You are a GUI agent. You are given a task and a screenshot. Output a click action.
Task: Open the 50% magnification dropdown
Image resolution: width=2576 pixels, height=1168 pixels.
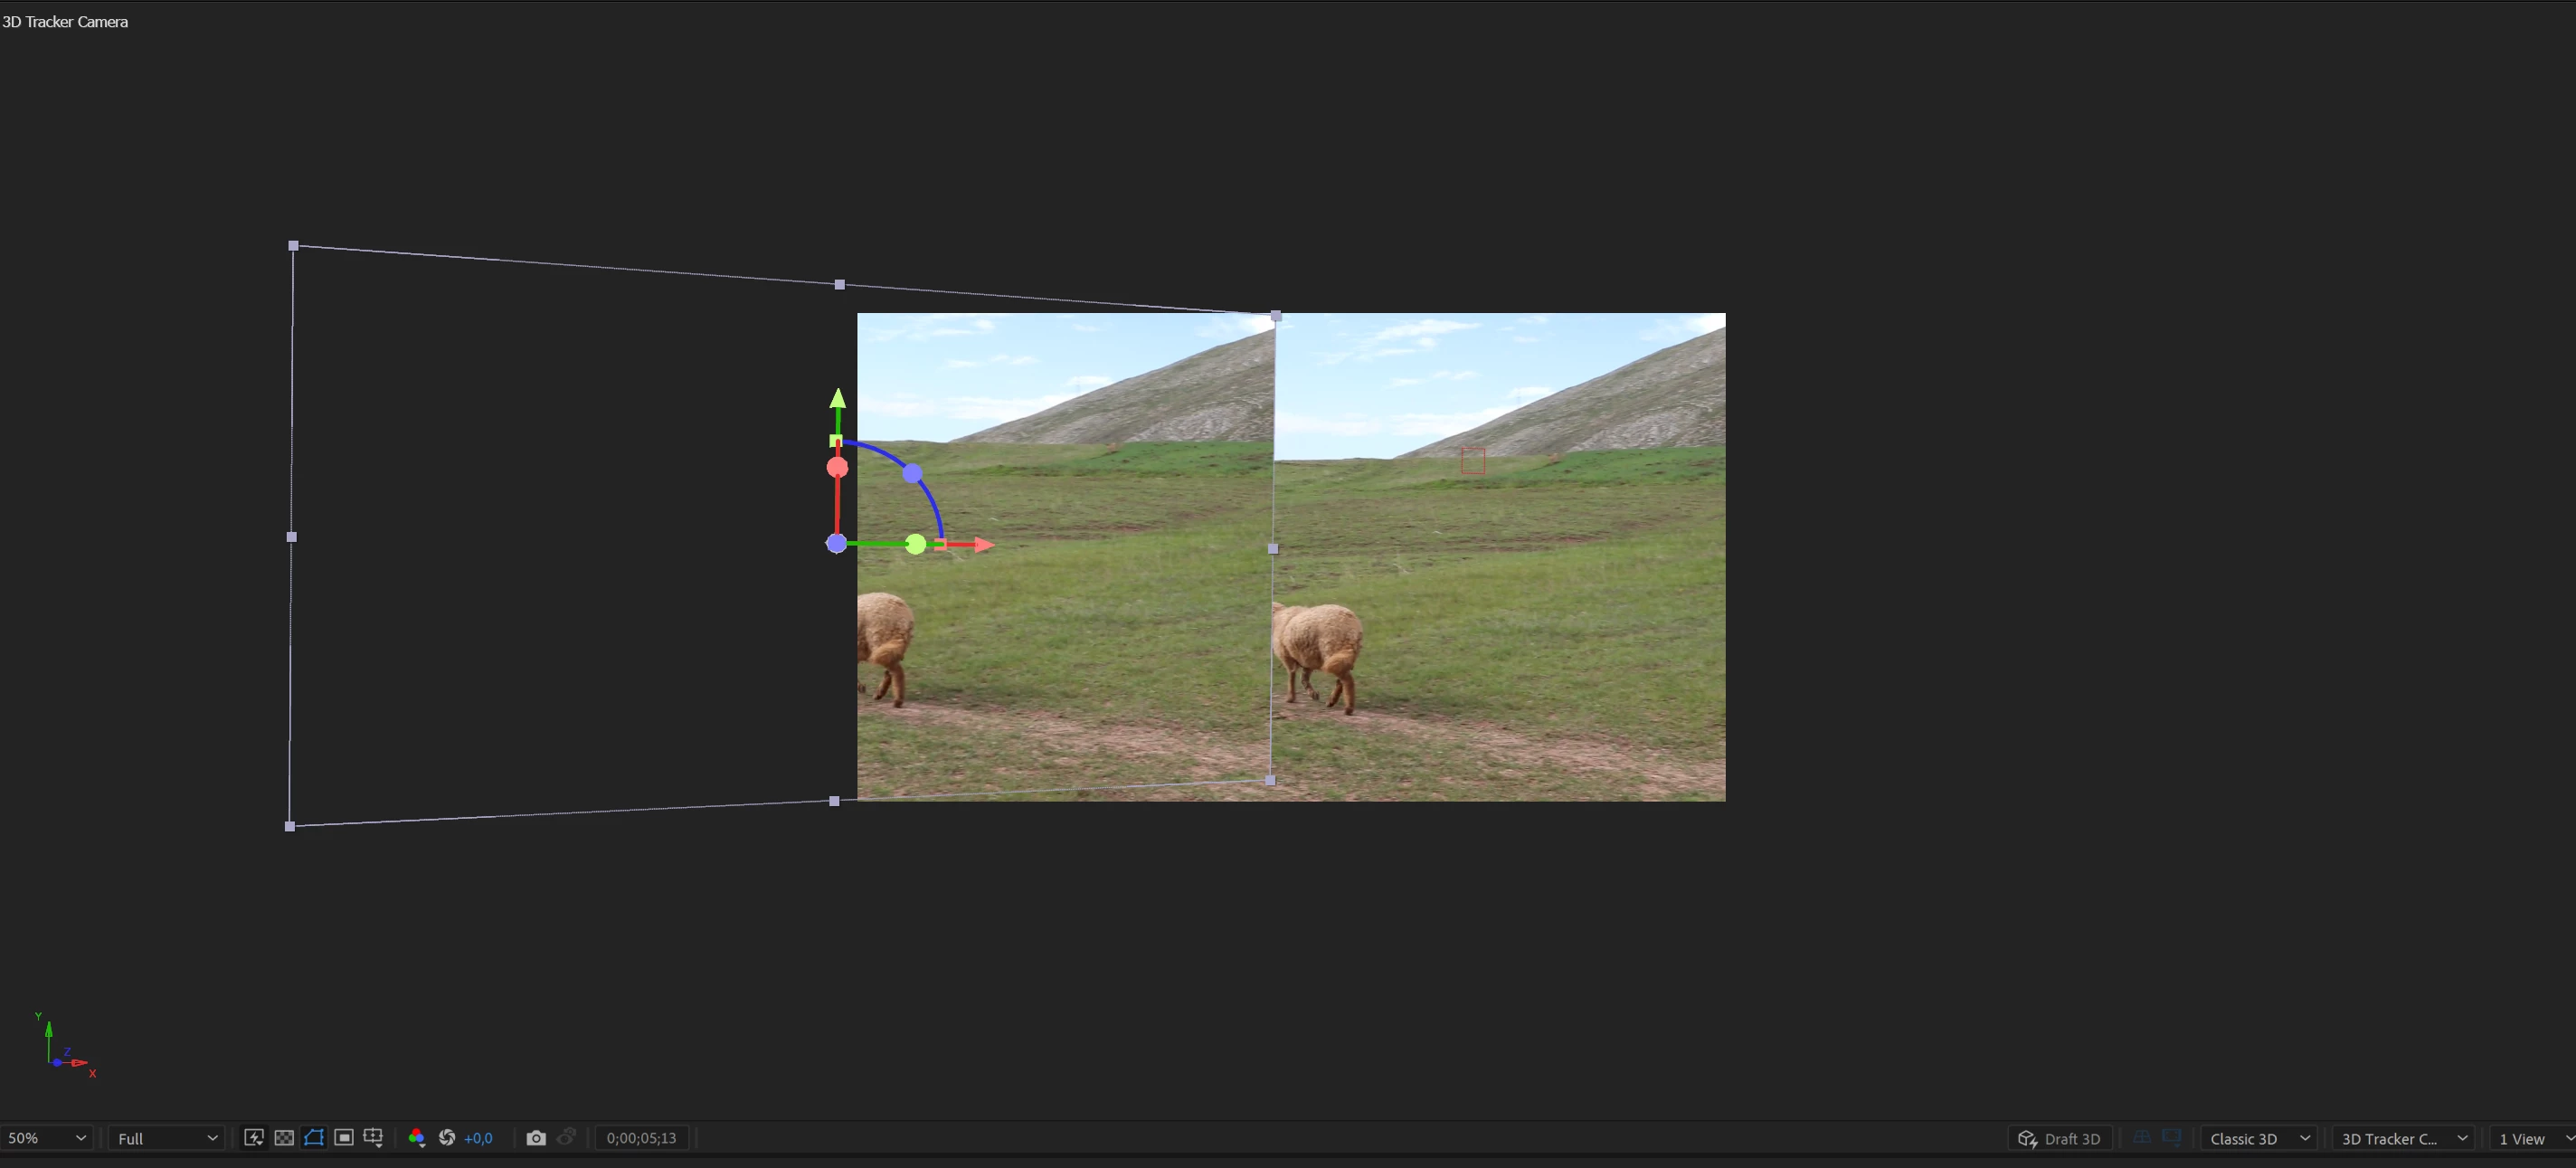(x=46, y=1138)
